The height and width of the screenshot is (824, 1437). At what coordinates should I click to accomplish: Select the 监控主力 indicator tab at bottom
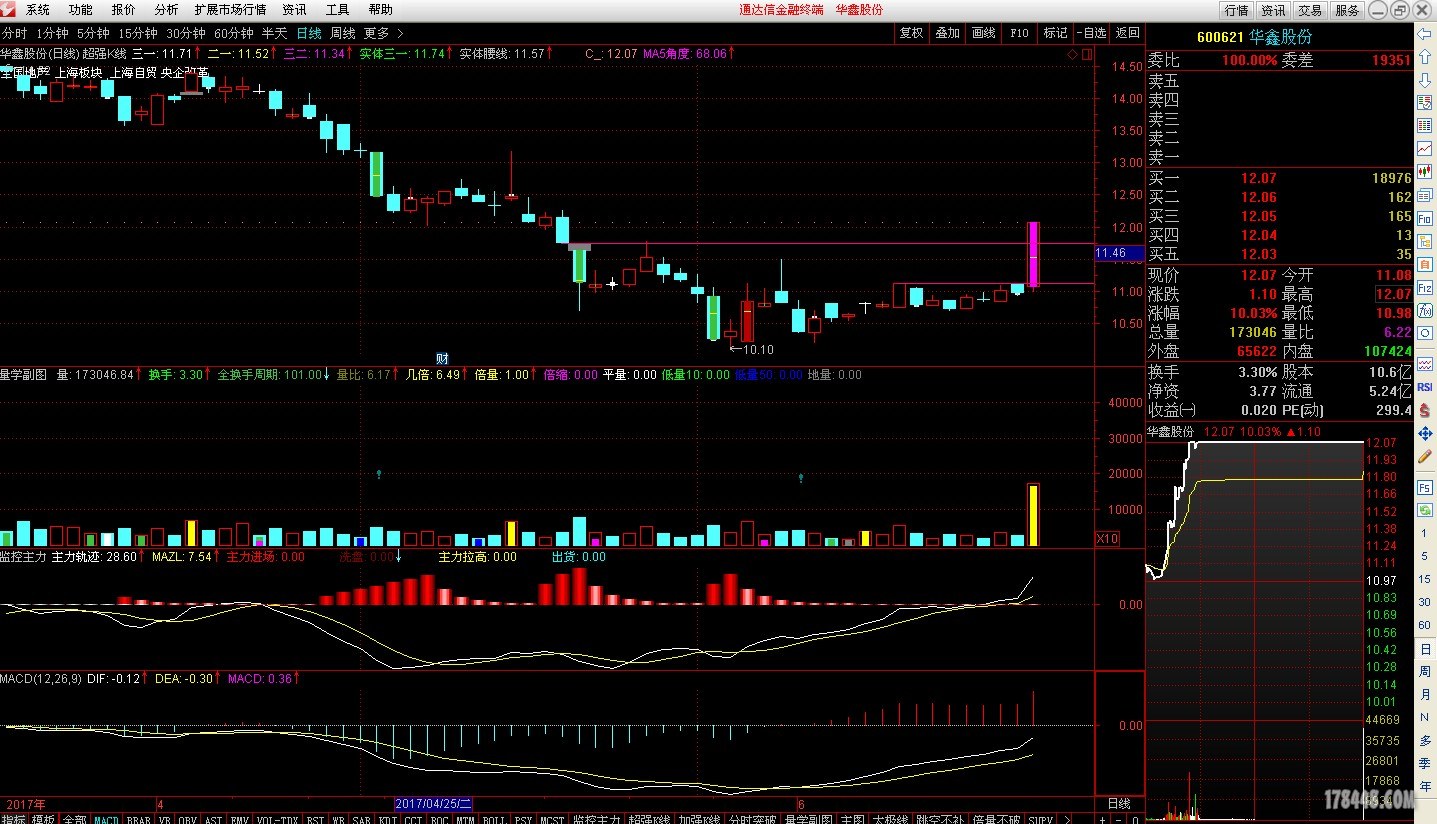[597, 819]
